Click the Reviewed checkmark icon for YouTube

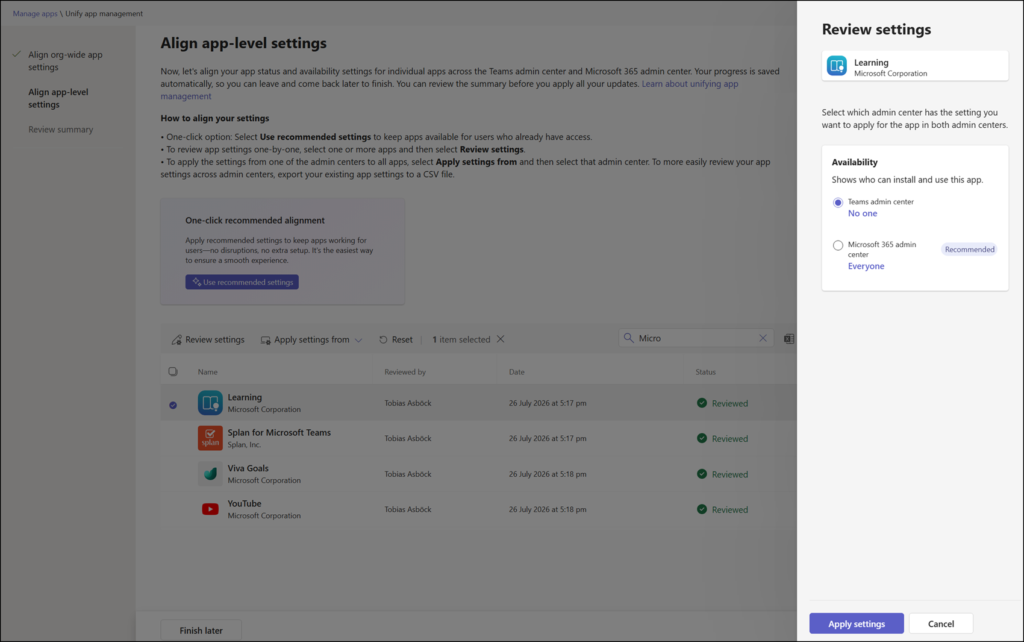click(x=702, y=509)
